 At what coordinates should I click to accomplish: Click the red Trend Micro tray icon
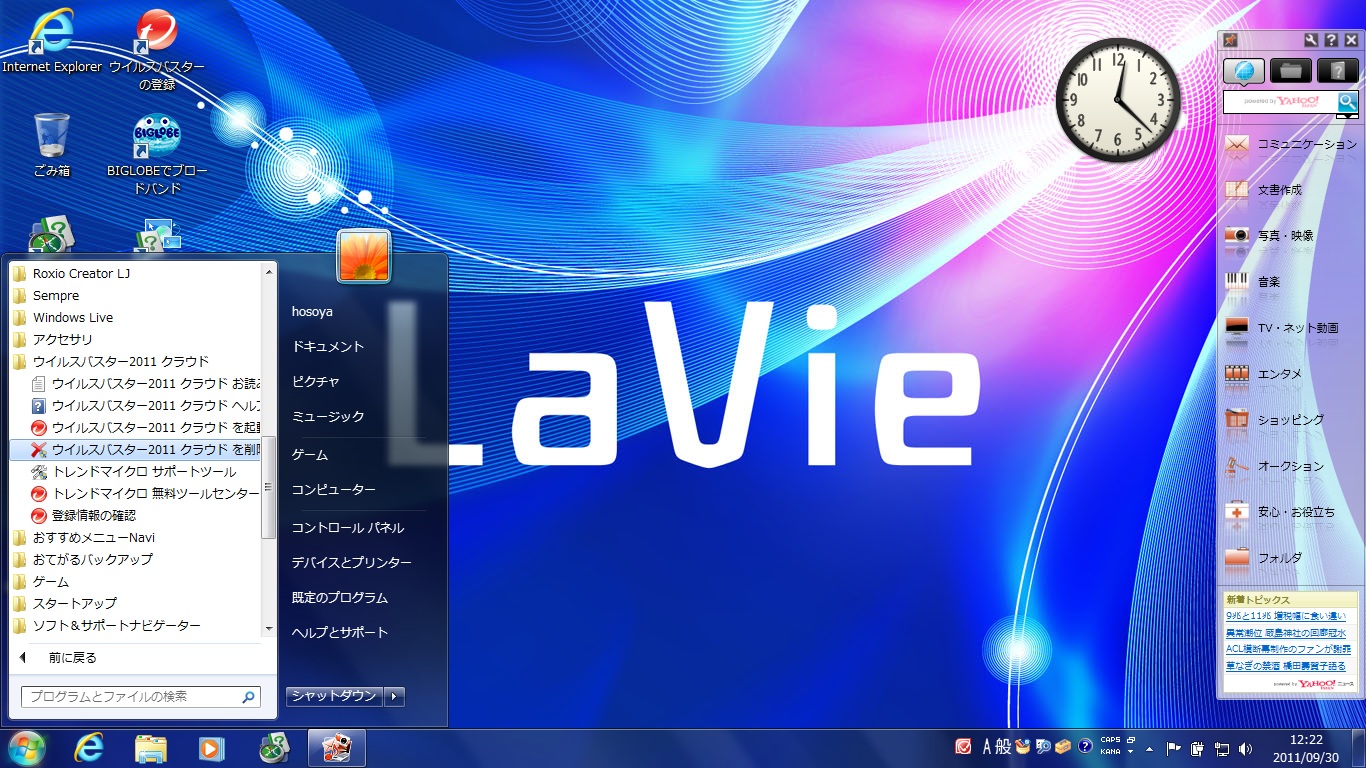click(964, 747)
